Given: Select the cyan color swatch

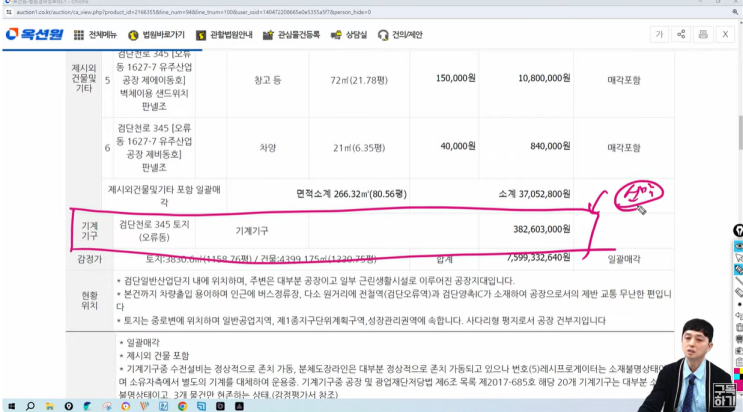Looking at the screenshot, I should [737, 375].
